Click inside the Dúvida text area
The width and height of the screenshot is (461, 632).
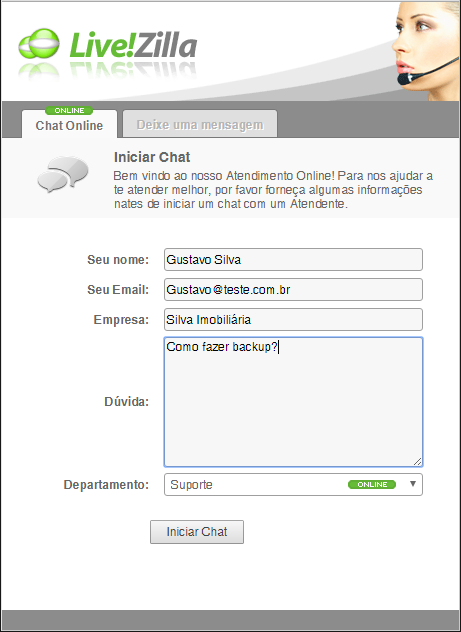(x=293, y=402)
